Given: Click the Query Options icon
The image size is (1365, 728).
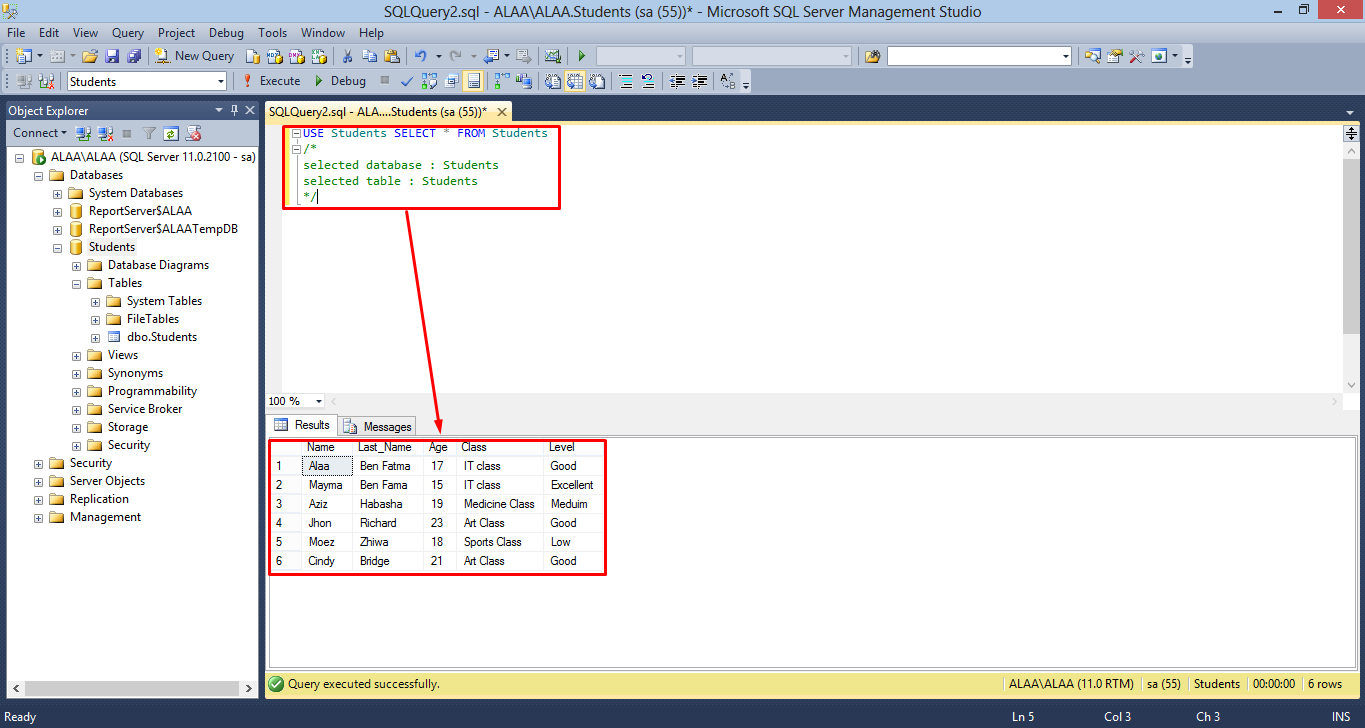Looking at the screenshot, I should tap(452, 81).
